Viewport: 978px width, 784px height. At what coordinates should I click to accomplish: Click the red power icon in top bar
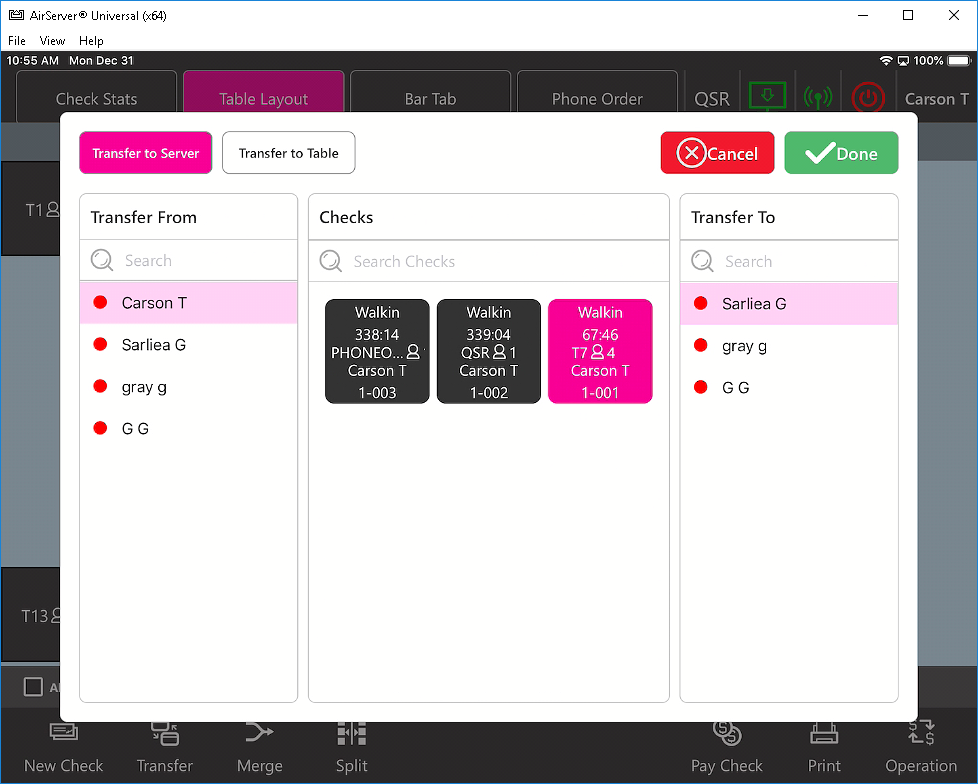(868, 98)
